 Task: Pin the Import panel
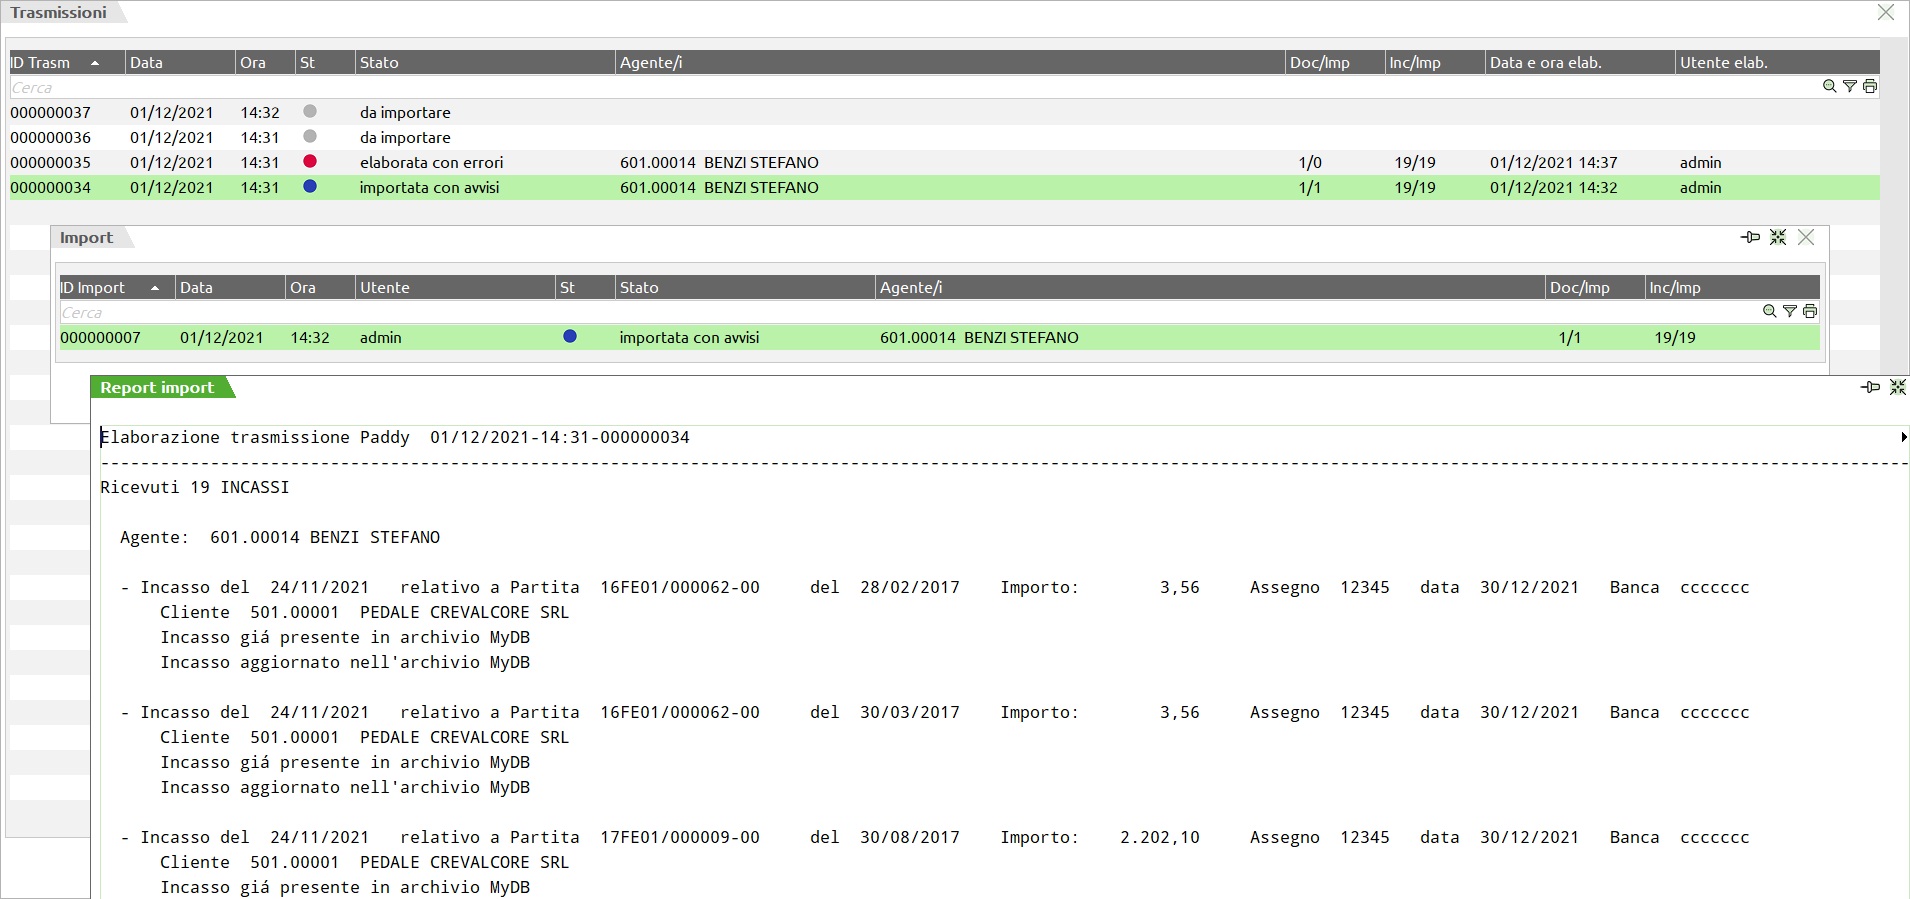pyautogui.click(x=1750, y=237)
